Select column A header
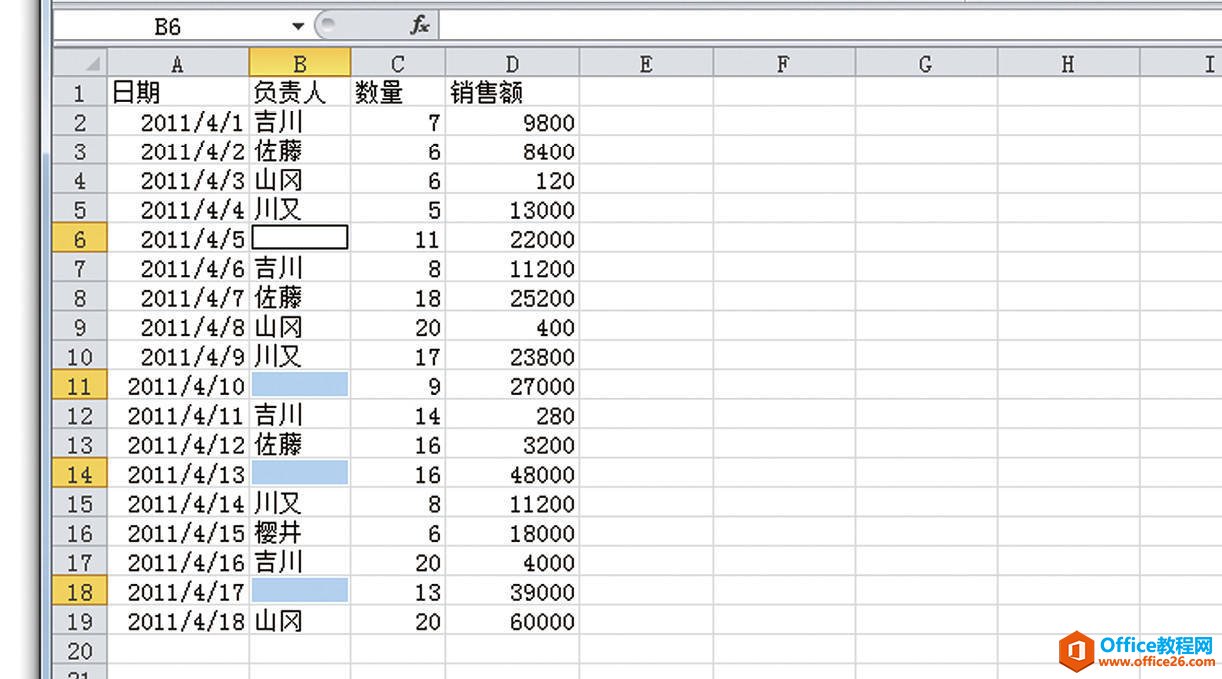The height and width of the screenshot is (679, 1222). [x=178, y=63]
